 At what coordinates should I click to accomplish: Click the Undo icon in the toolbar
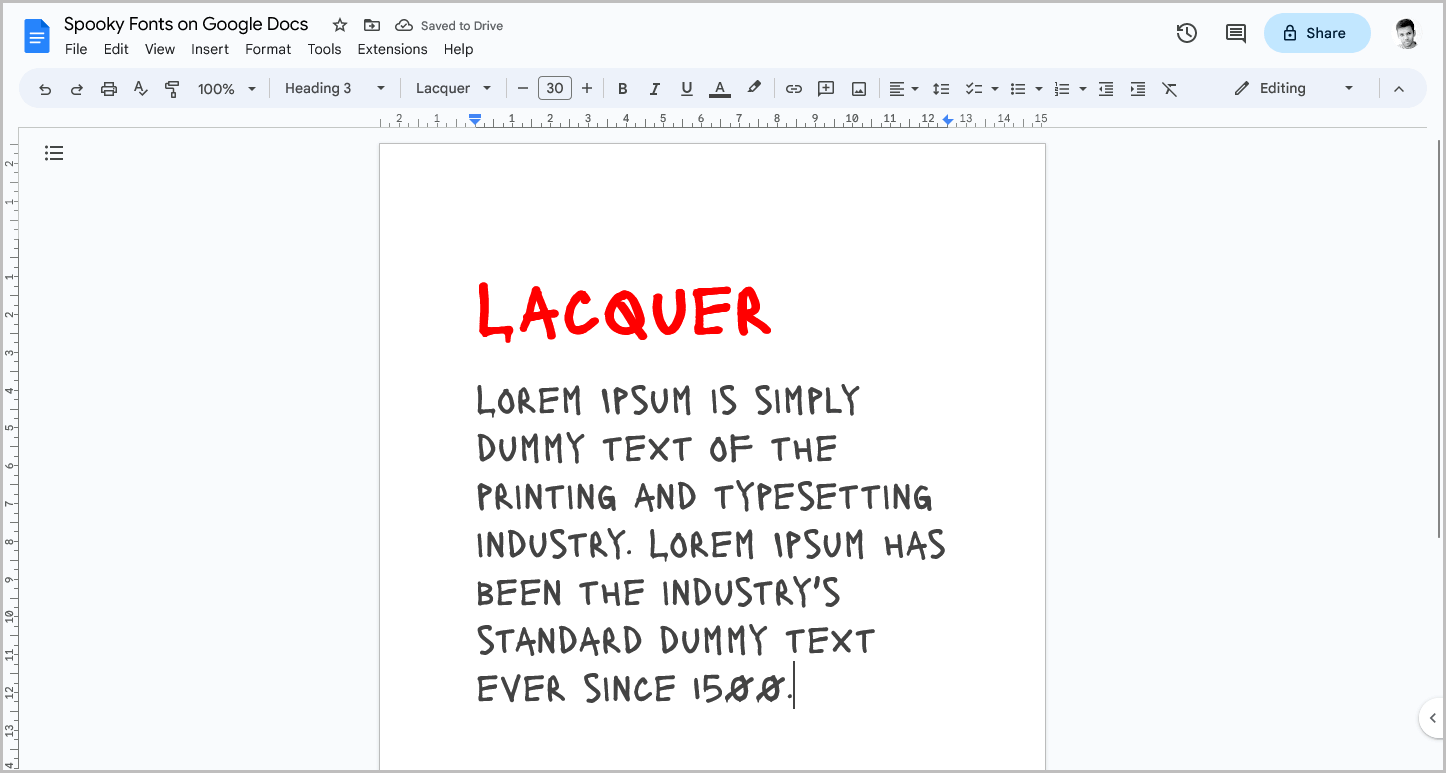click(x=45, y=88)
